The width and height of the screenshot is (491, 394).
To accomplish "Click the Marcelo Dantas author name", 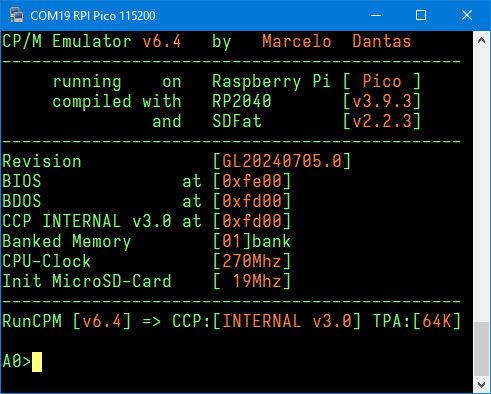I will tap(337, 41).
